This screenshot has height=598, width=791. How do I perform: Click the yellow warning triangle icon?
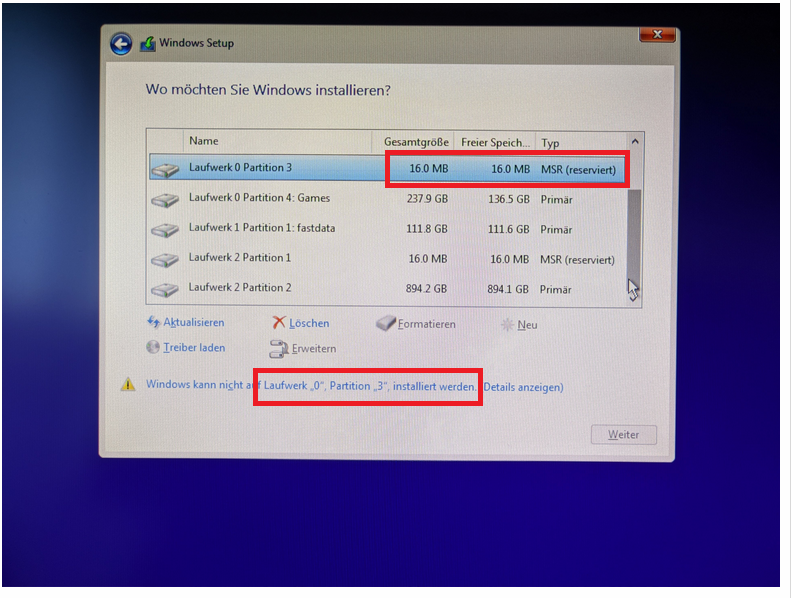click(128, 385)
